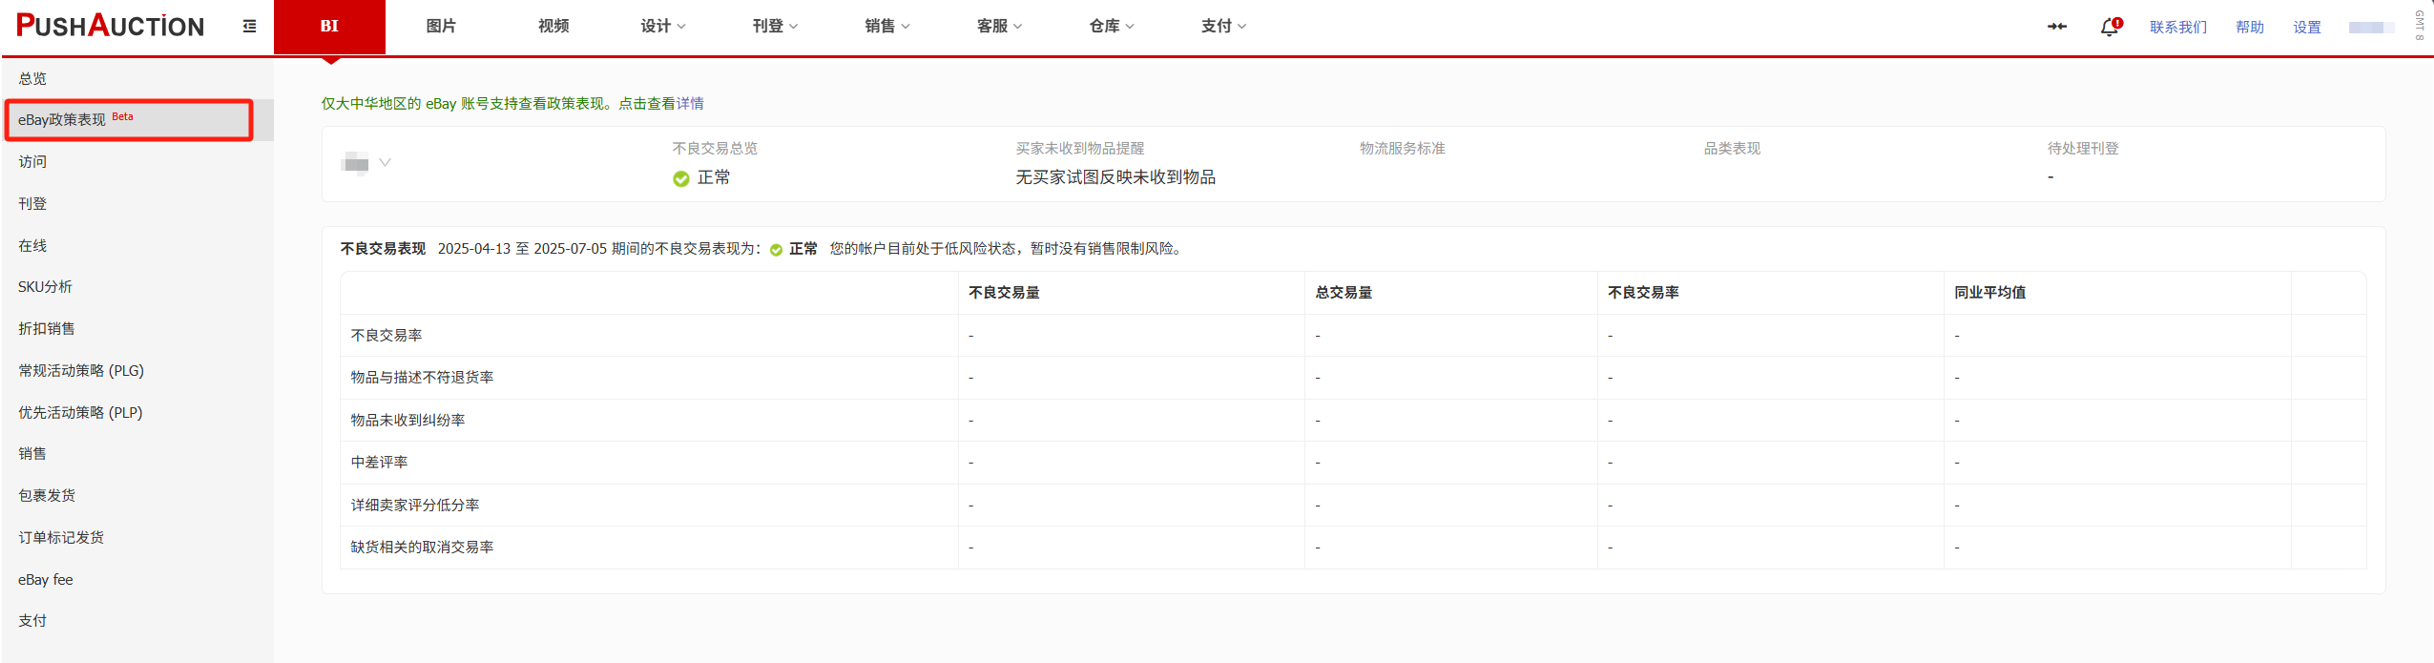This screenshot has width=2434, height=663.
Task: Select 销售 in the sidebar
Action: (x=137, y=453)
